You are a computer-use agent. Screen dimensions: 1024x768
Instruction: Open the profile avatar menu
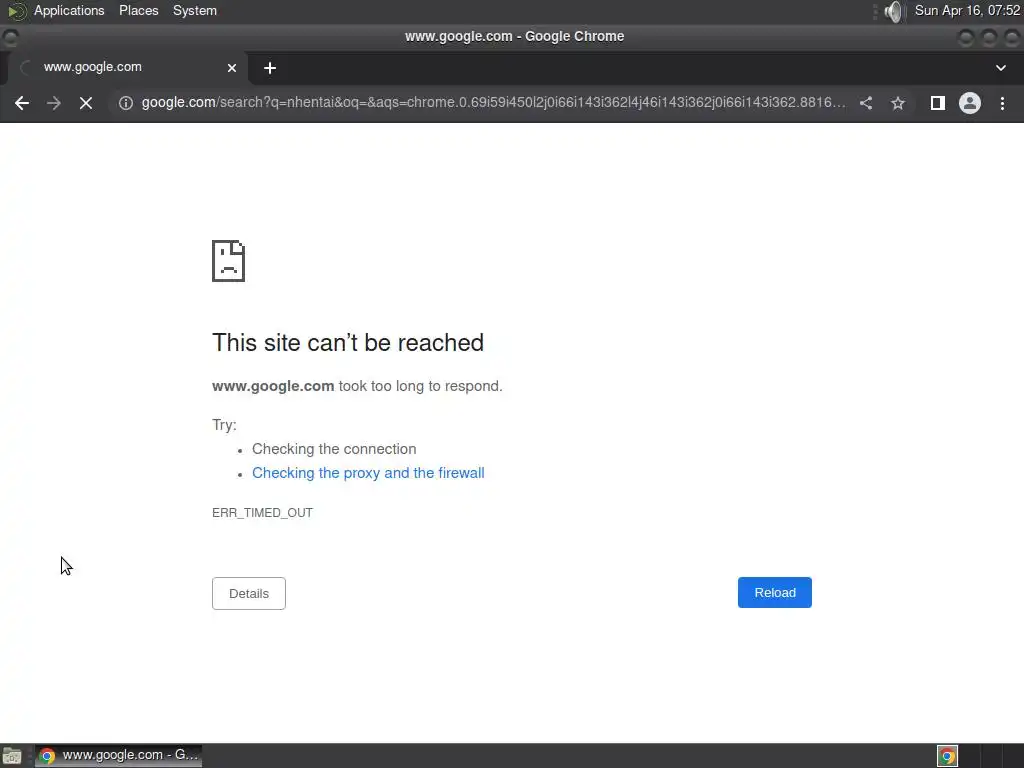[x=970, y=103]
